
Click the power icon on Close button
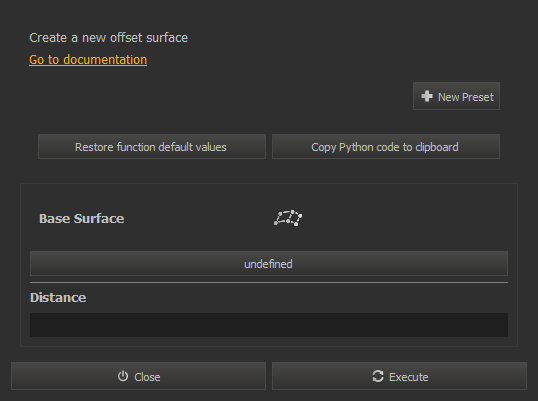coord(123,376)
